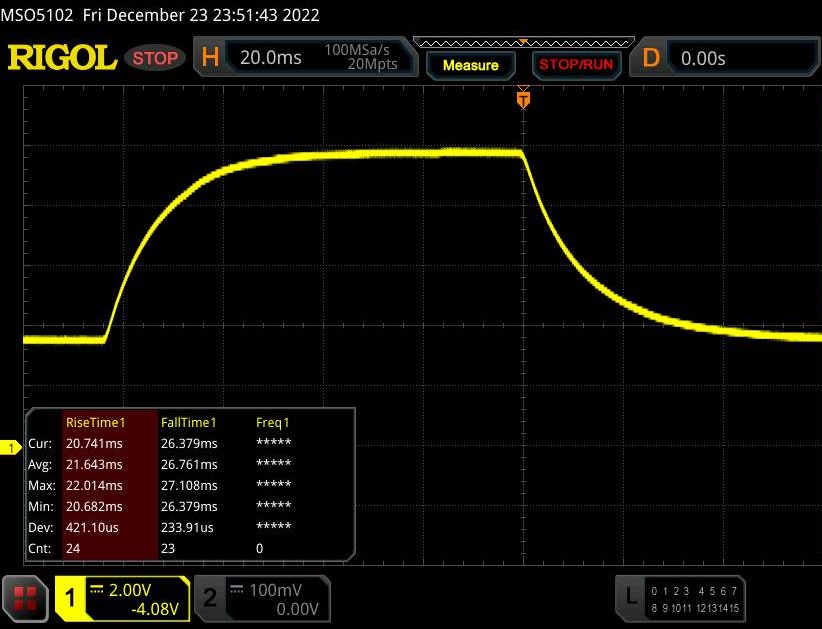Click RiseTime1 current value 20.741ms
This screenshot has width=822, height=629.
coord(94,443)
